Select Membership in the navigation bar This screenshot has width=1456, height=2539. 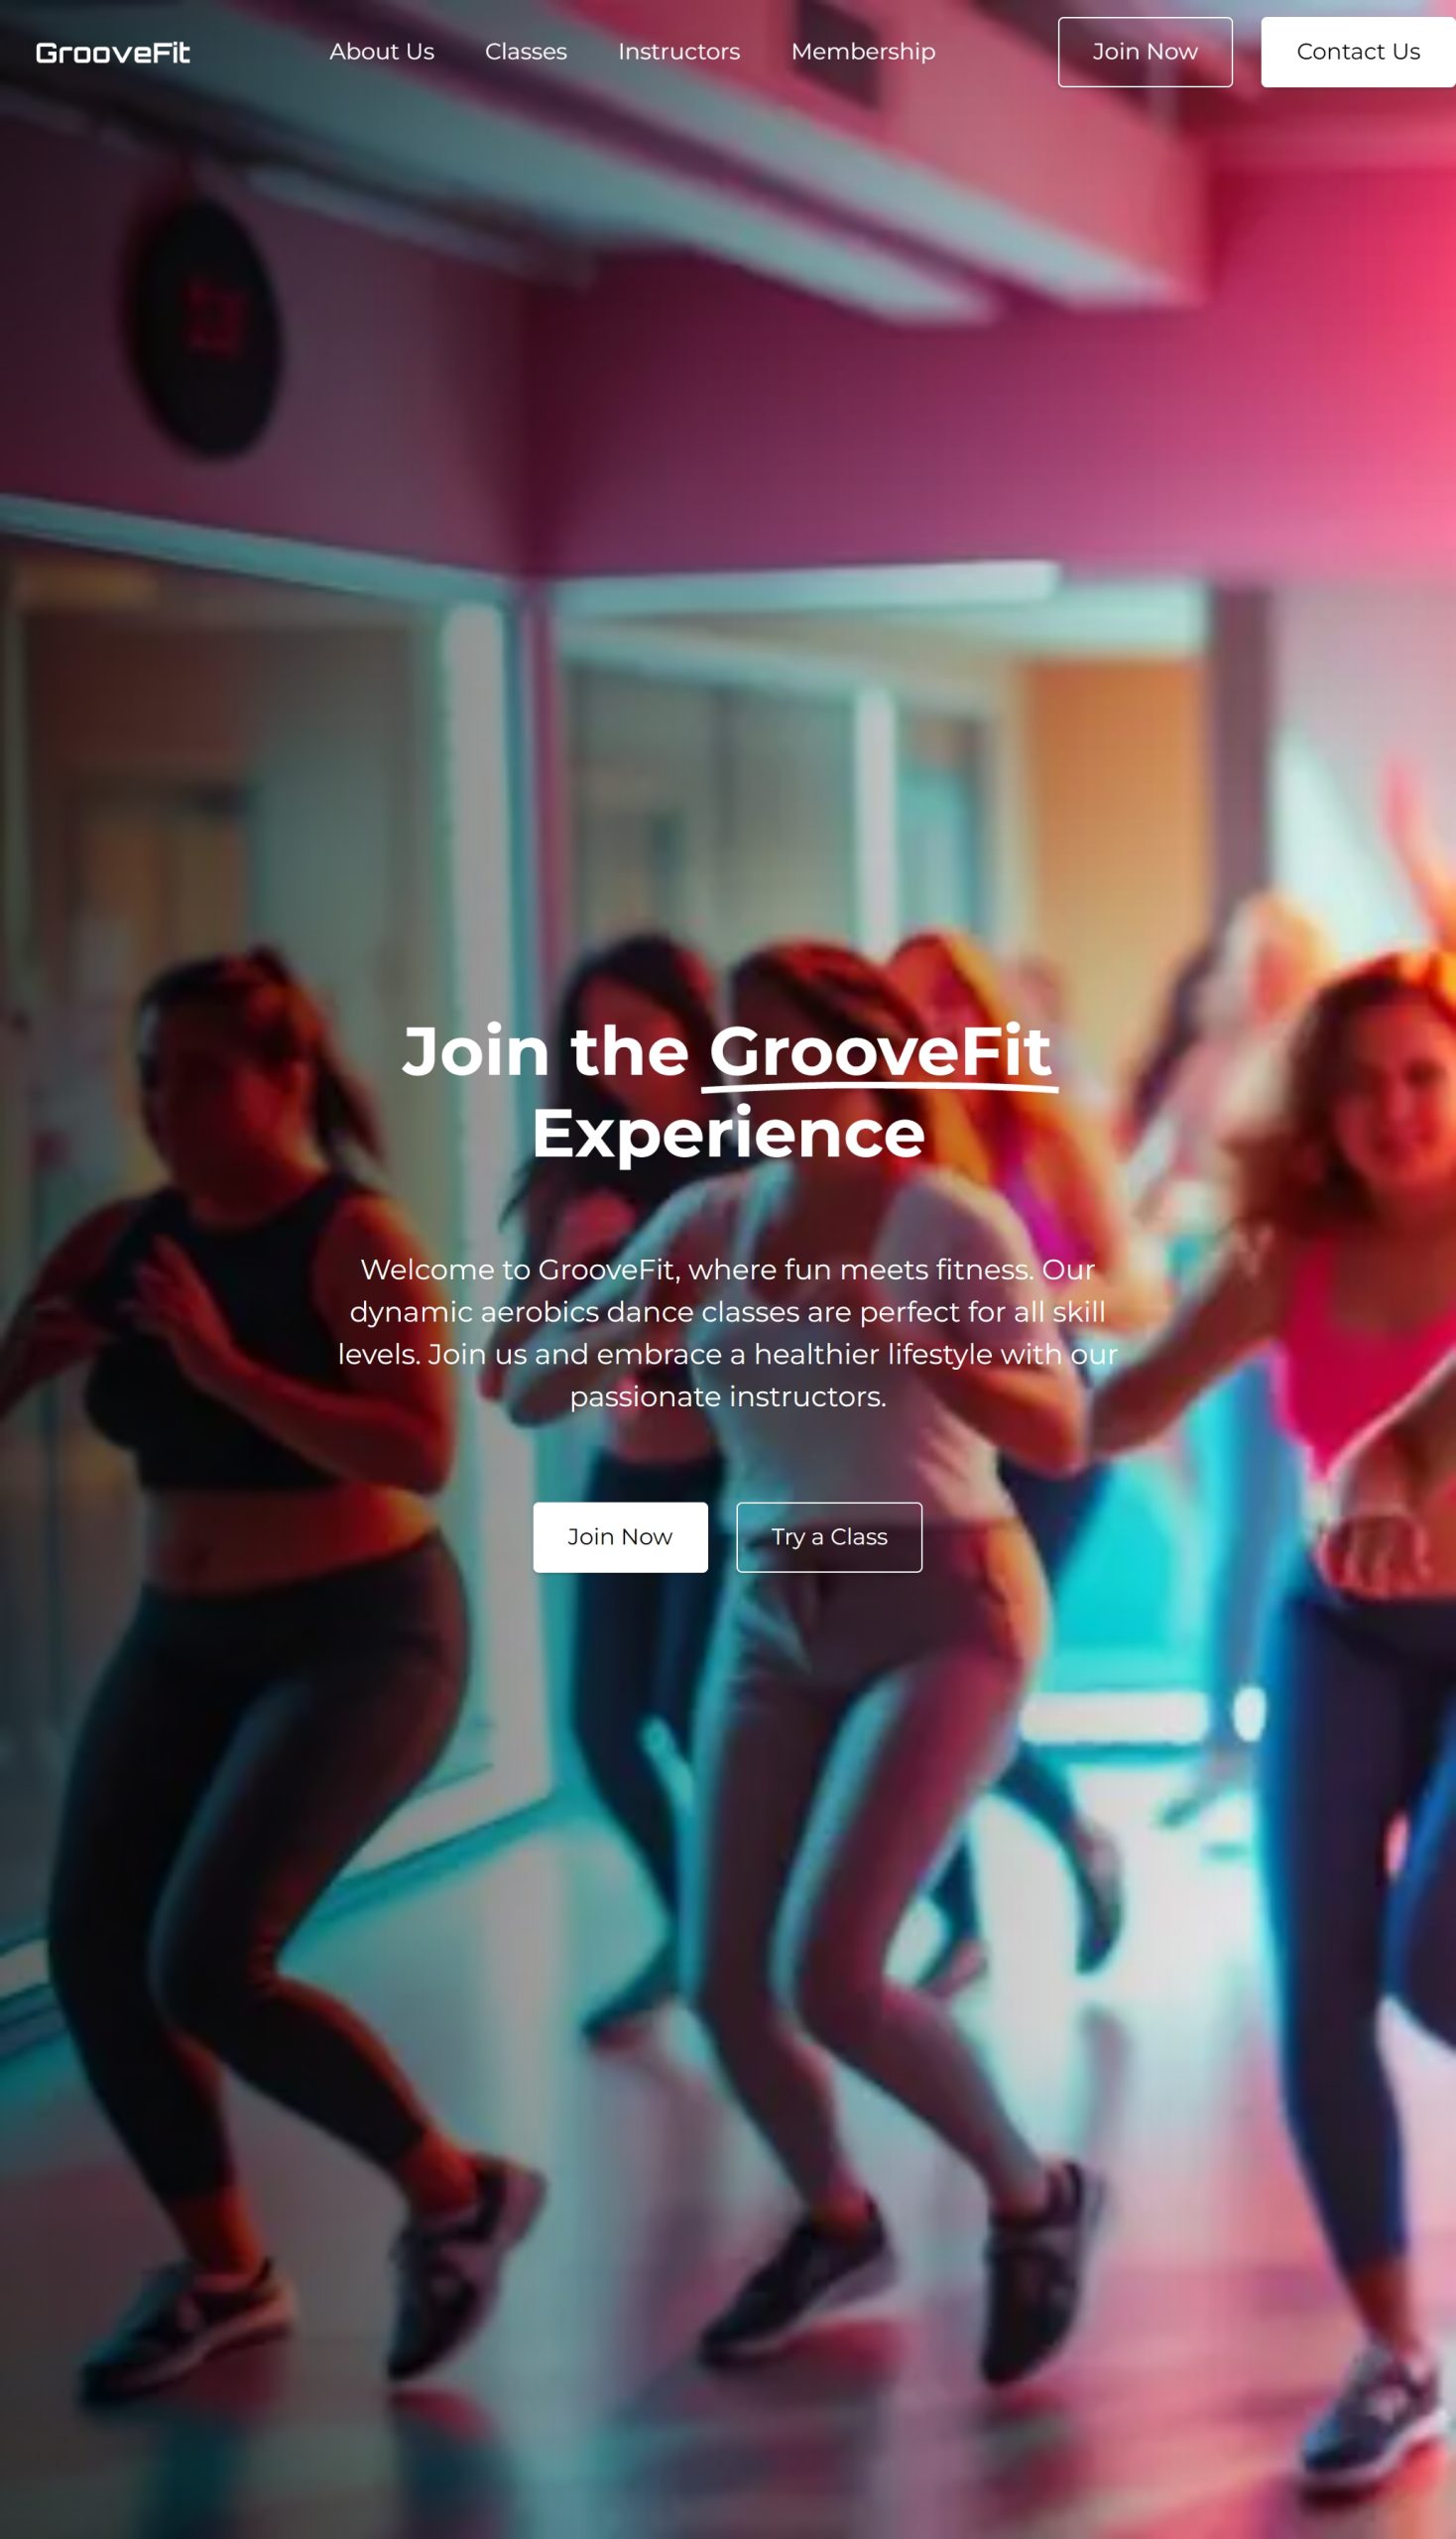click(x=863, y=52)
